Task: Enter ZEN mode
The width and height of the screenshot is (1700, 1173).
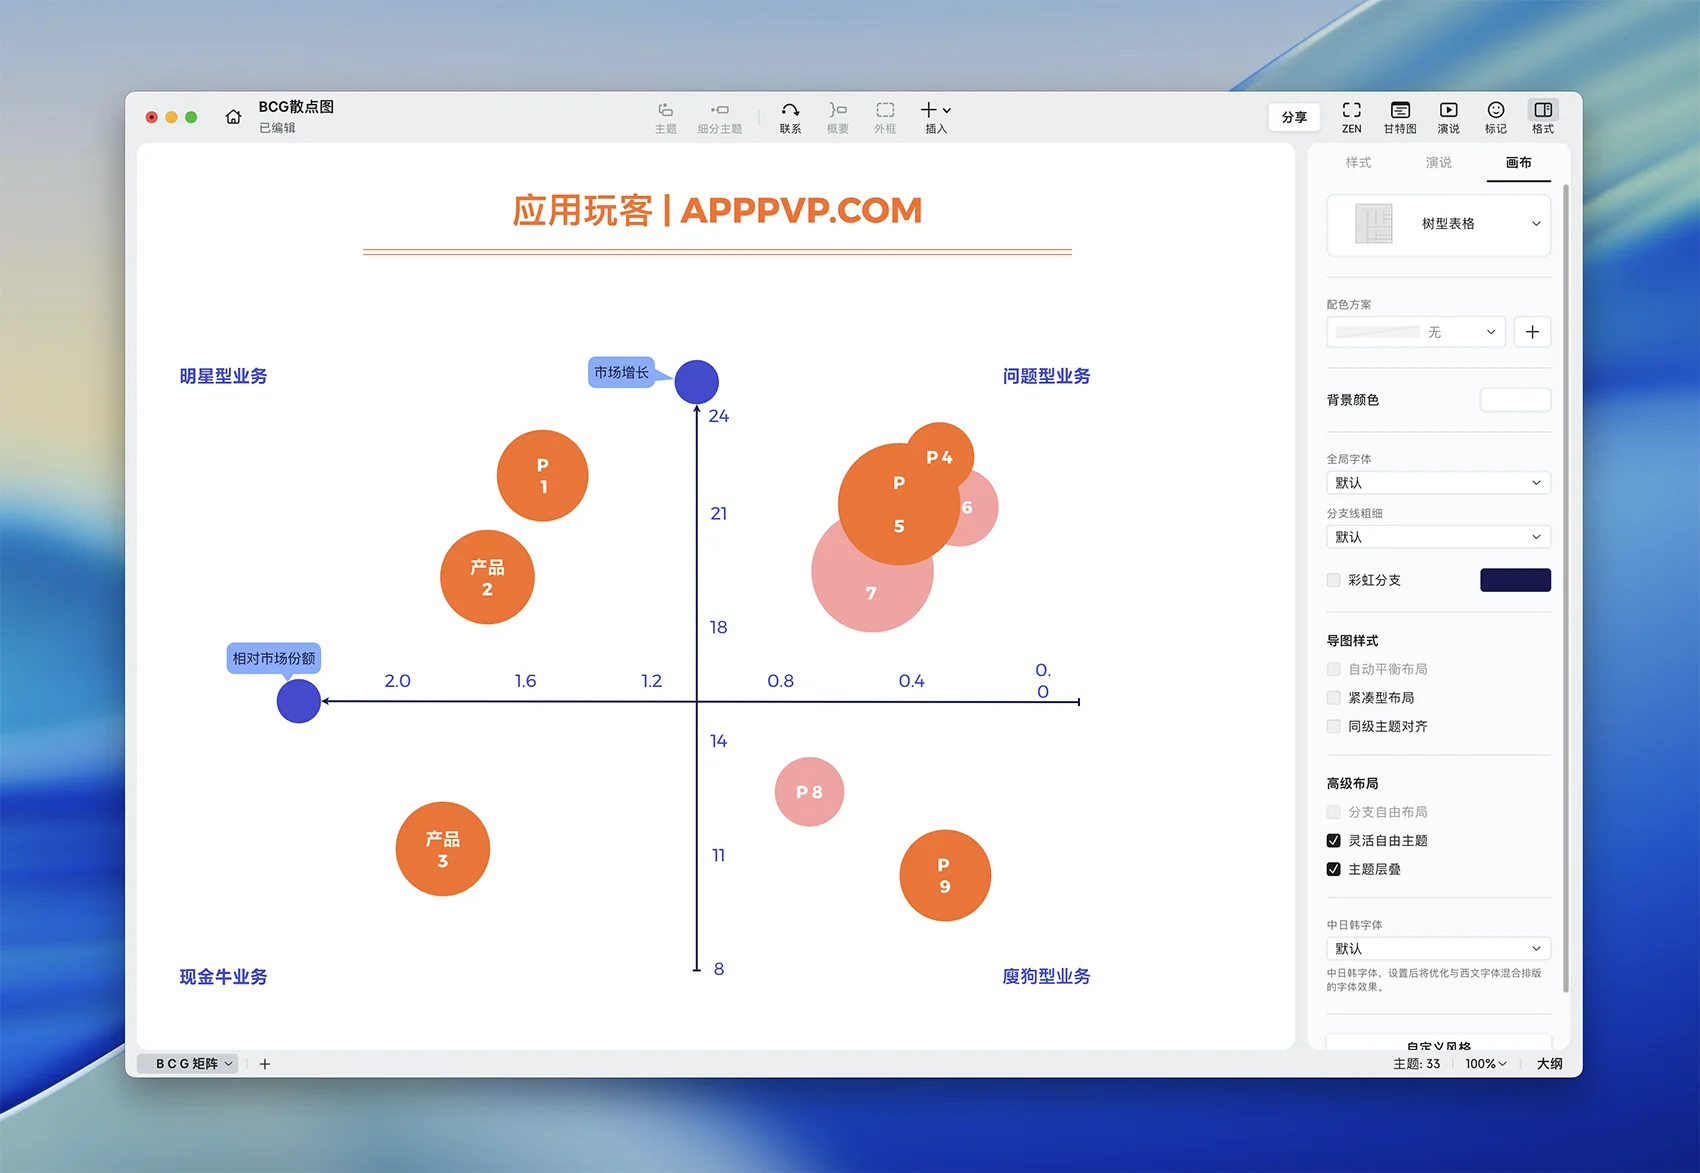Action: (x=1351, y=116)
